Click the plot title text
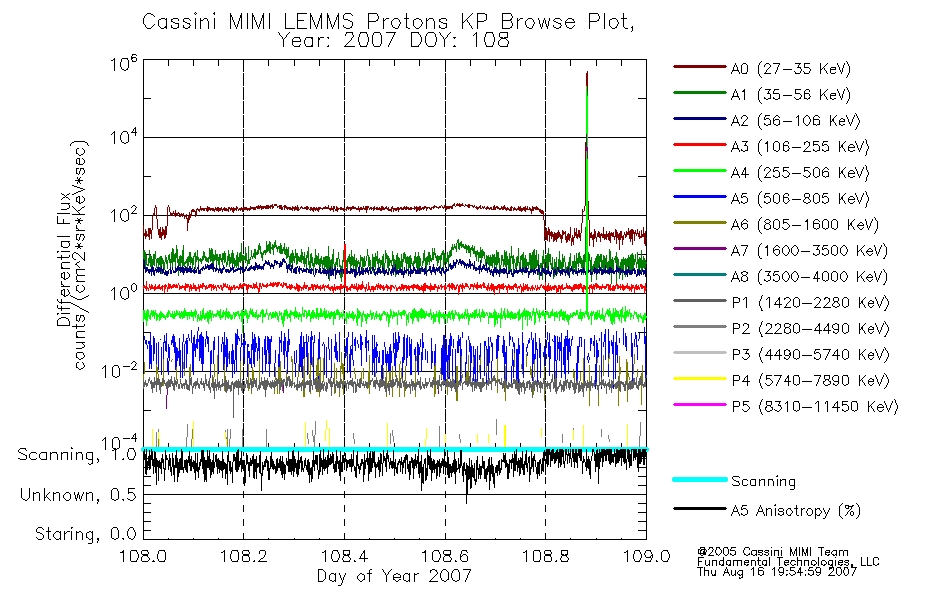Image resolution: width=950 pixels, height=600 pixels. click(x=388, y=31)
